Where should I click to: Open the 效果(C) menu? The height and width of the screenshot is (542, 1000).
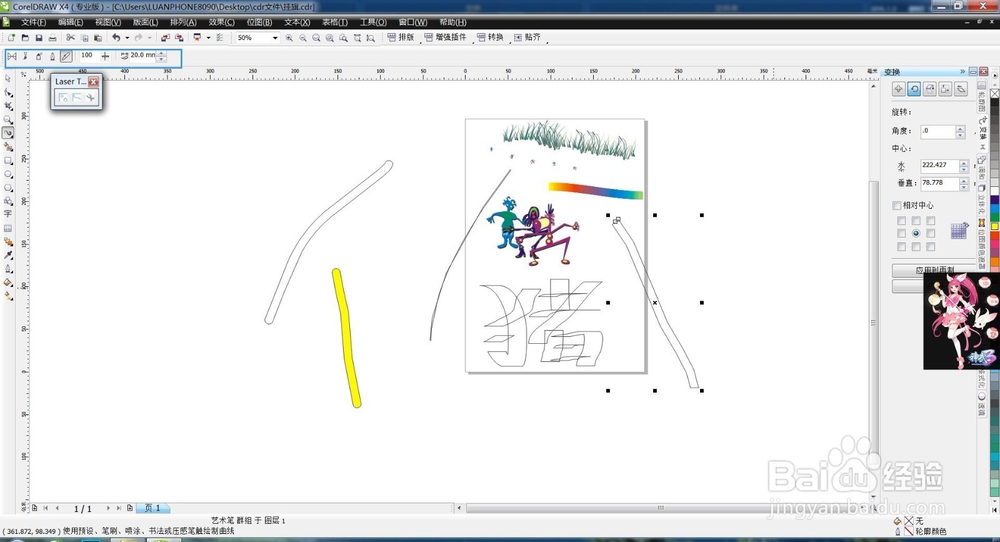[221, 22]
